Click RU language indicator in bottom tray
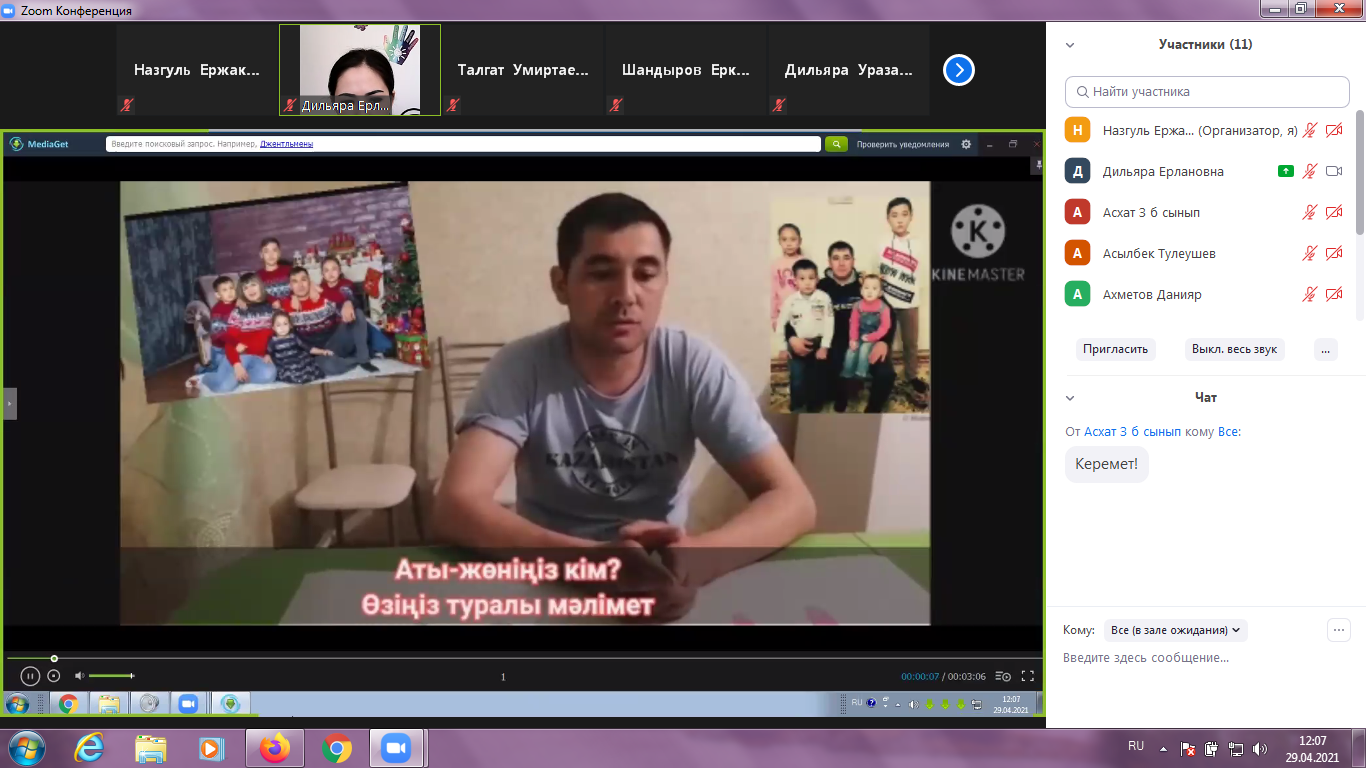Image resolution: width=1366 pixels, height=768 pixels. [x=1136, y=746]
